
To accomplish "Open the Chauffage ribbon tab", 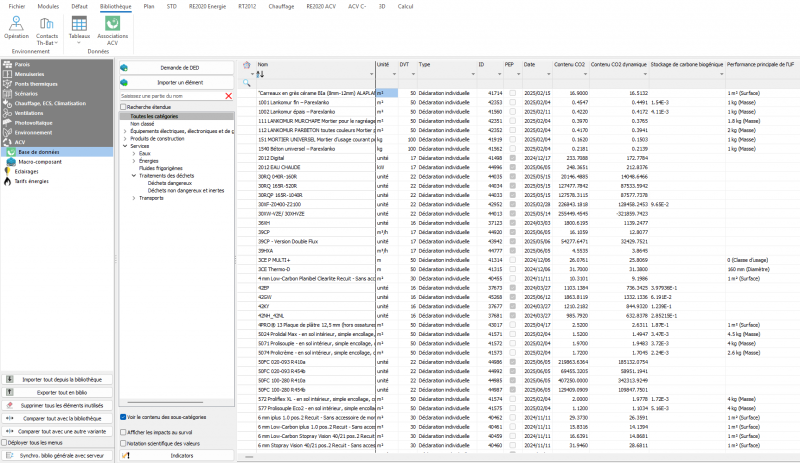I will pos(281,7).
